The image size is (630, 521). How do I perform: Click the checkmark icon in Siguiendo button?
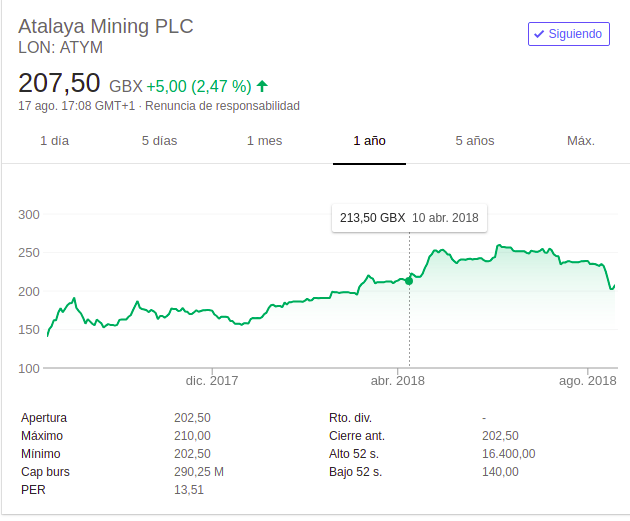tap(539, 34)
